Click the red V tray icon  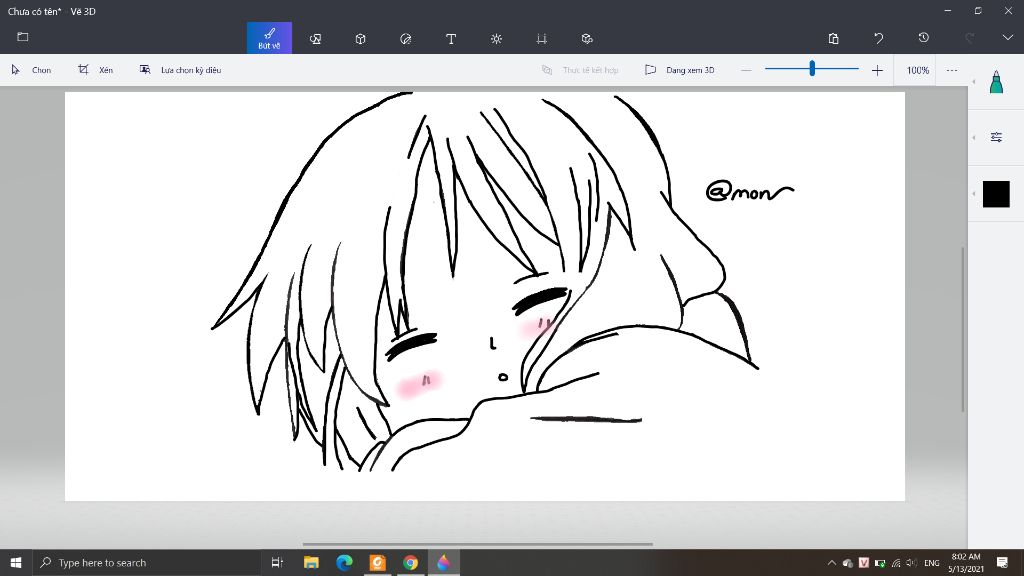point(863,563)
